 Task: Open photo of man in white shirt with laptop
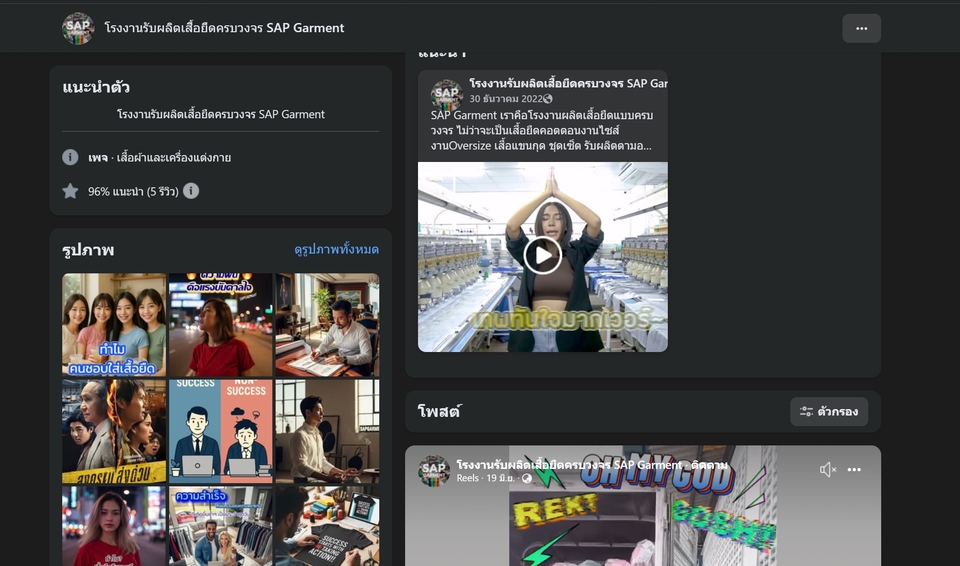pyautogui.click(x=327, y=431)
